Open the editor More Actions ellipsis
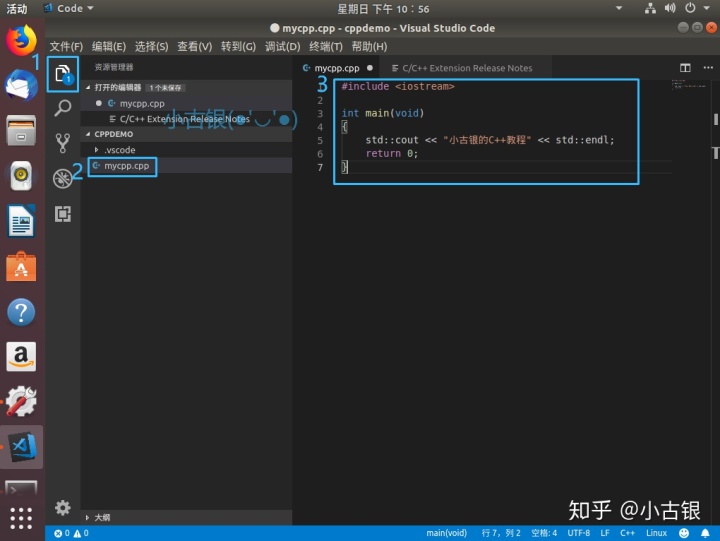This screenshot has height=541, width=720. point(708,68)
